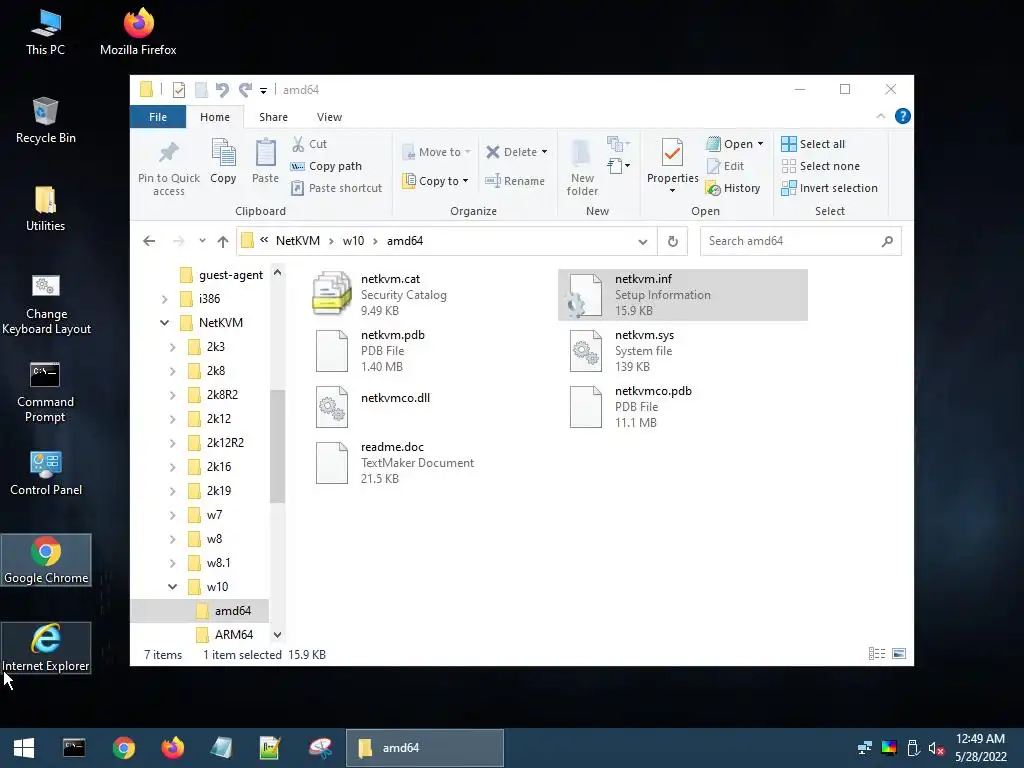Viewport: 1024px width, 768px height.
Task: Open address bar history dropdown
Action: (x=643, y=241)
